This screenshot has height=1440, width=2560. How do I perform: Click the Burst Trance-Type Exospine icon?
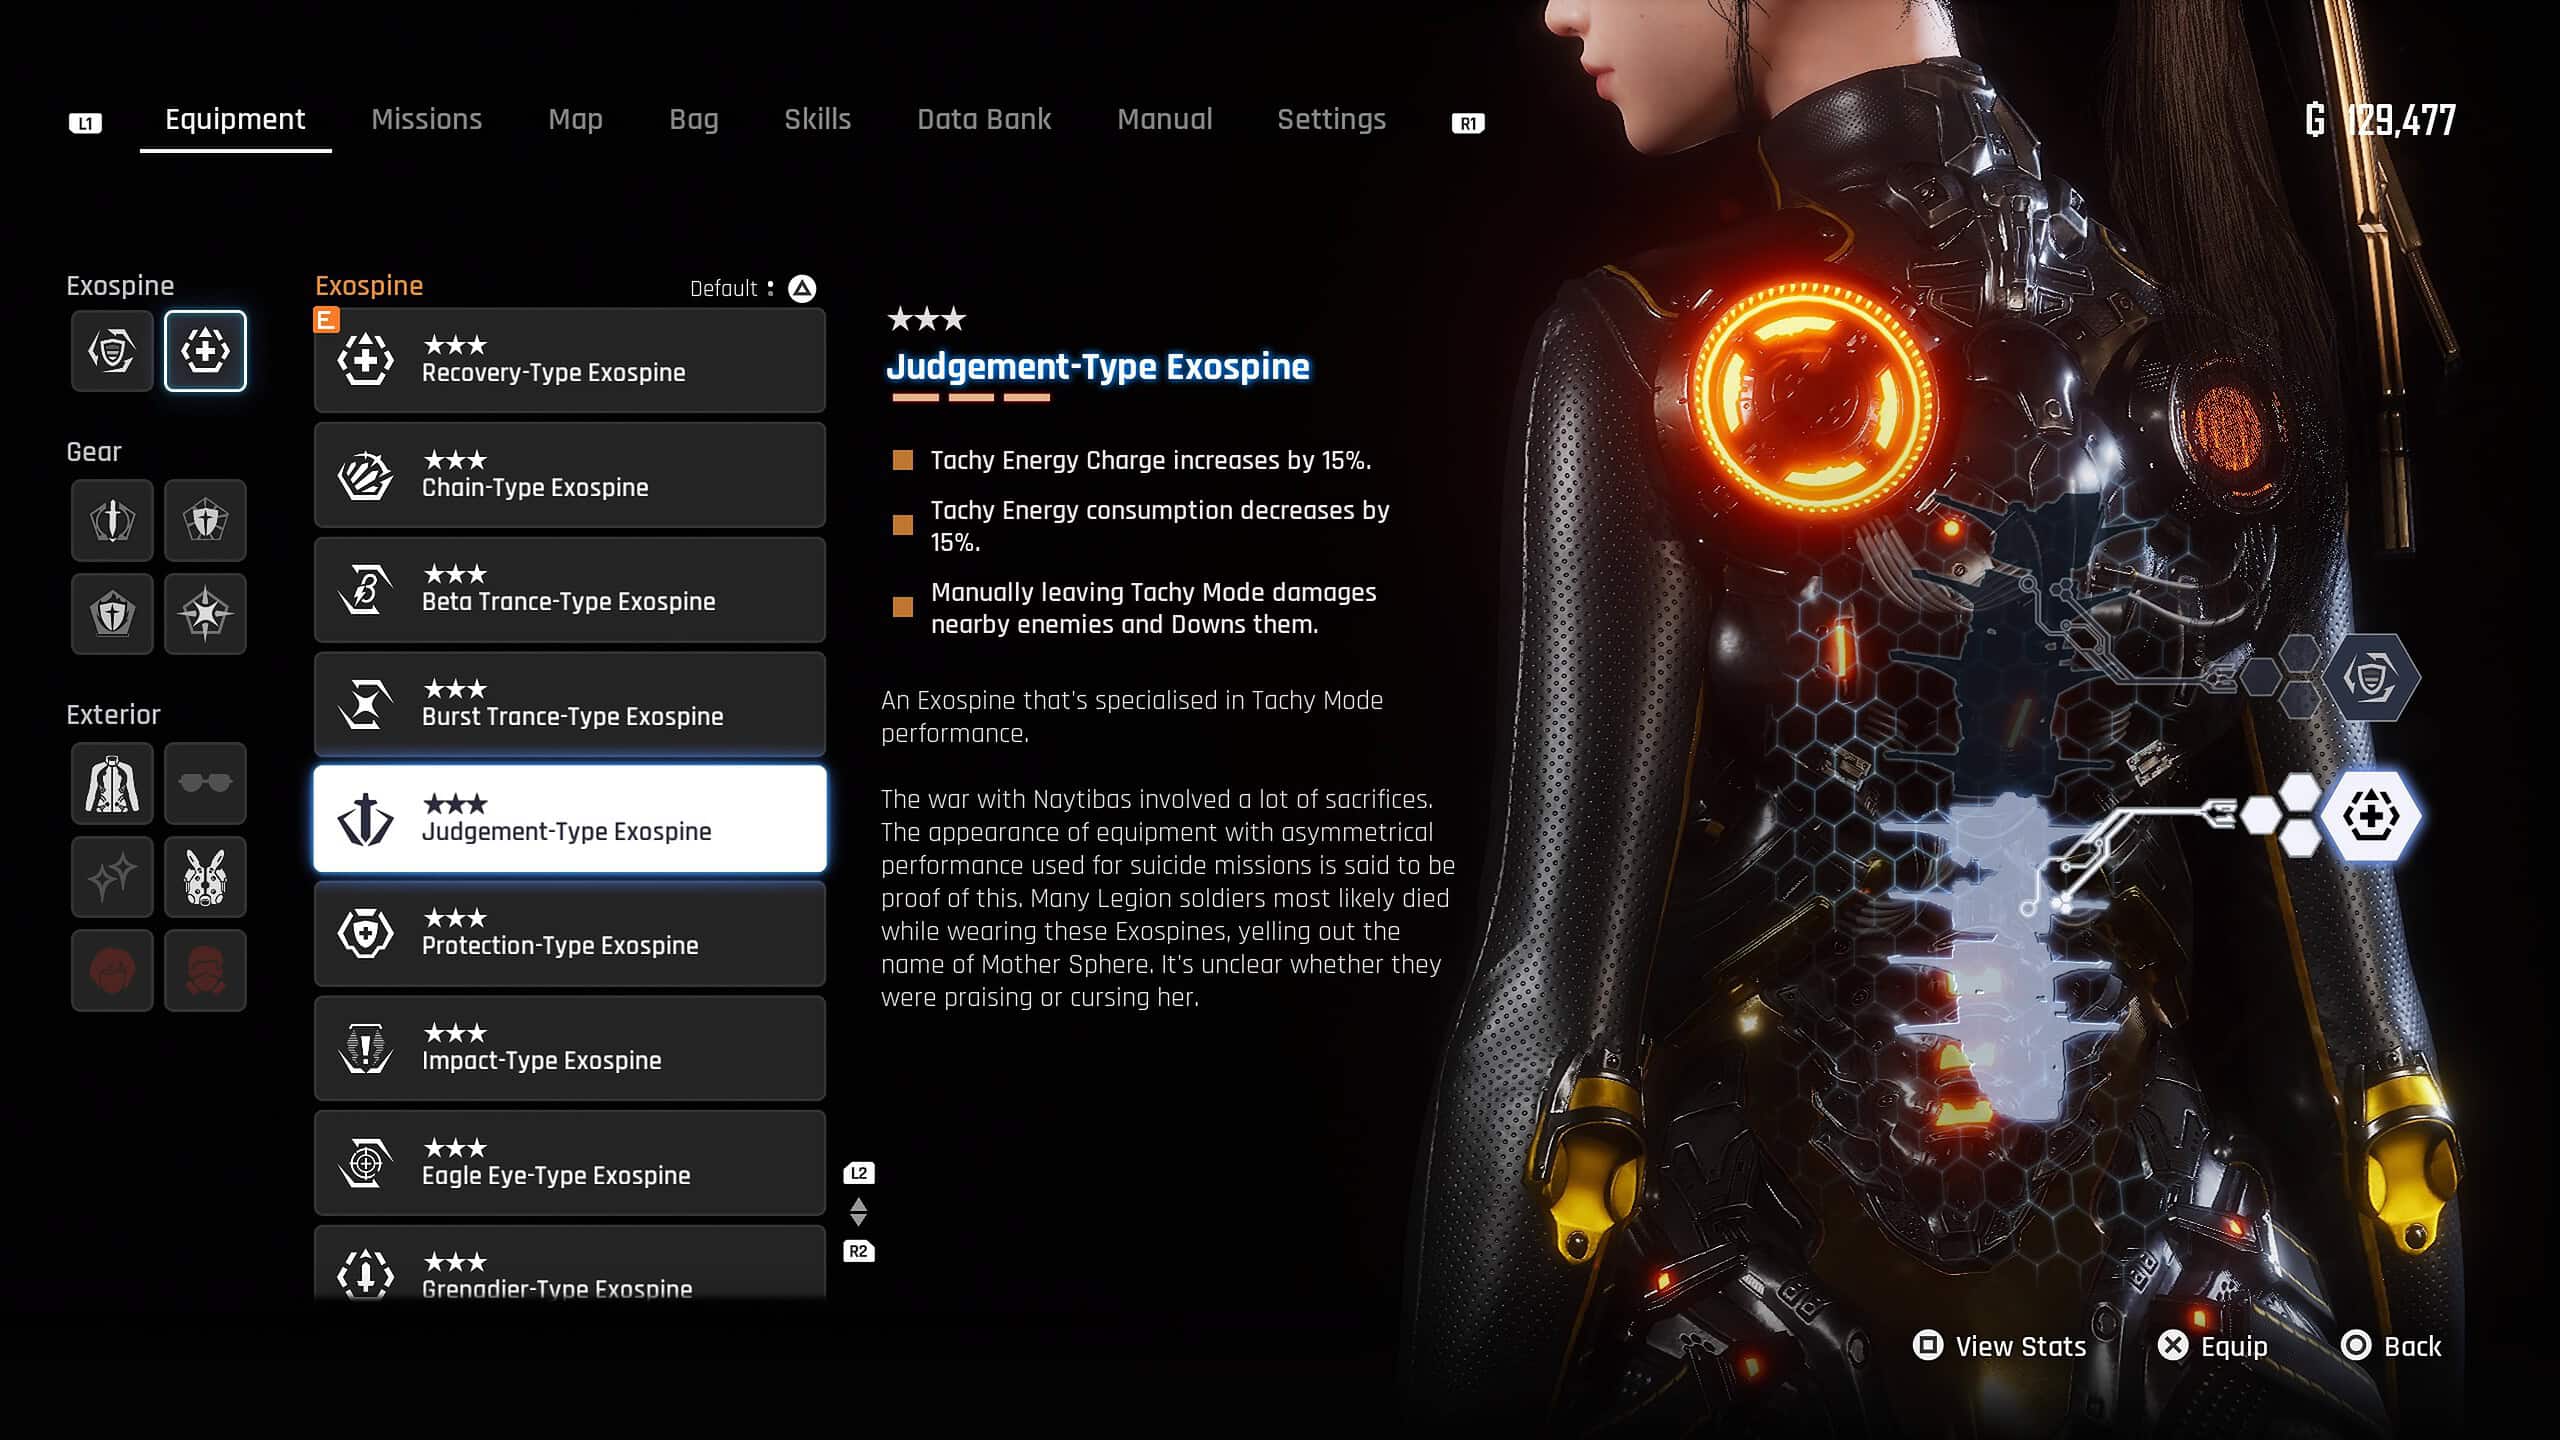pos(366,704)
